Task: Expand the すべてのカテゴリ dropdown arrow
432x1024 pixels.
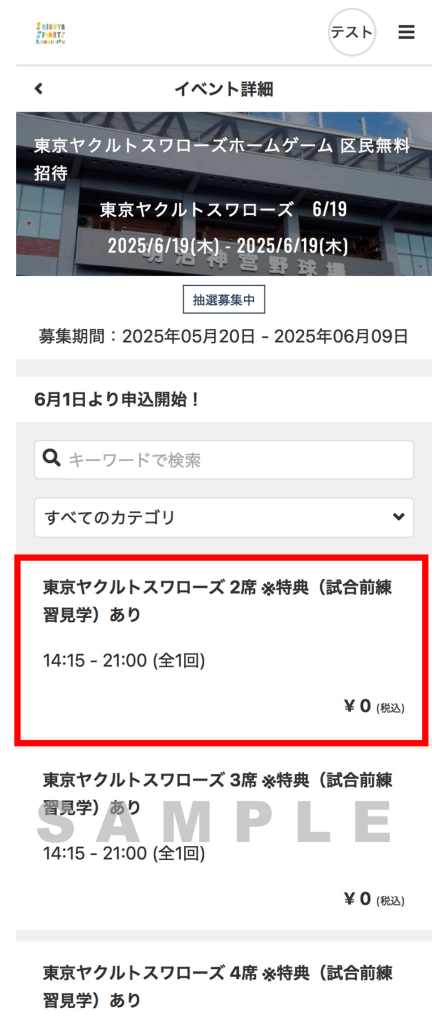Action: coord(397,517)
